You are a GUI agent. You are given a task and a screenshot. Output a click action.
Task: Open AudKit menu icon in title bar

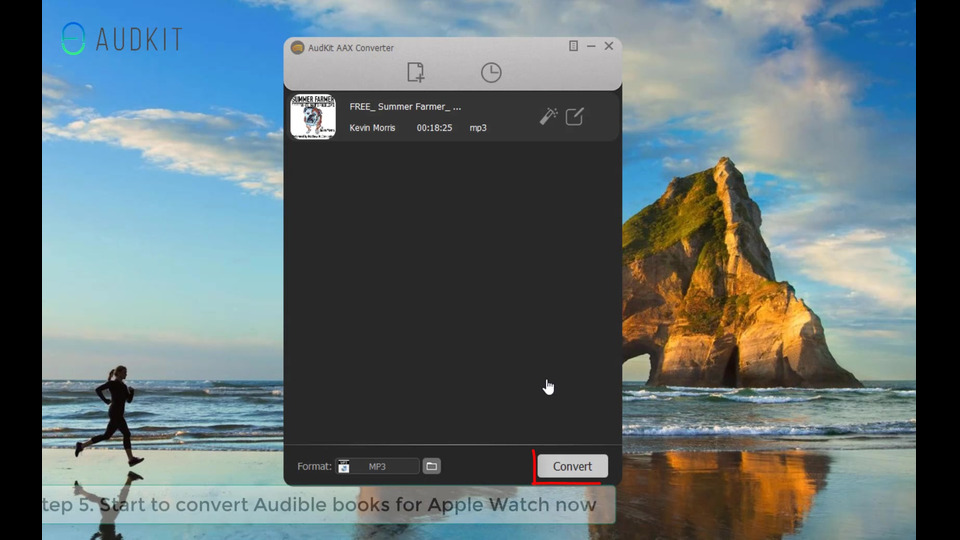click(574, 46)
